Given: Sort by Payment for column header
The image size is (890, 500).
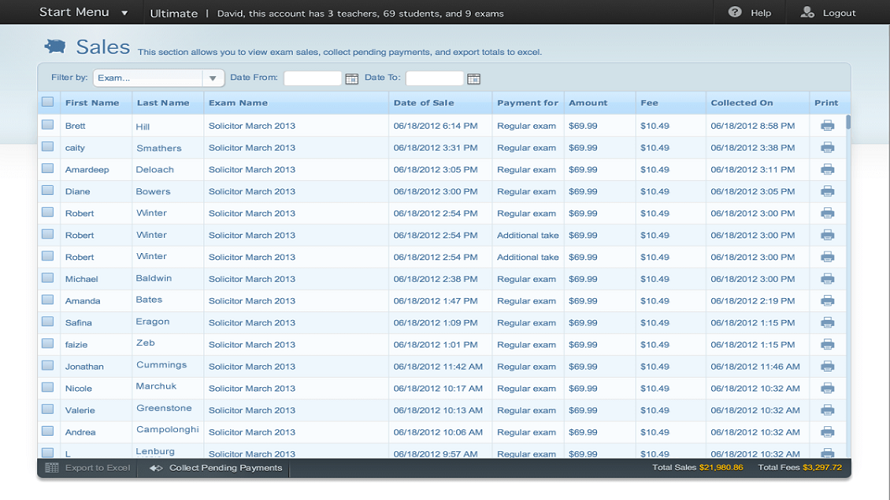Looking at the screenshot, I should click(x=527, y=103).
